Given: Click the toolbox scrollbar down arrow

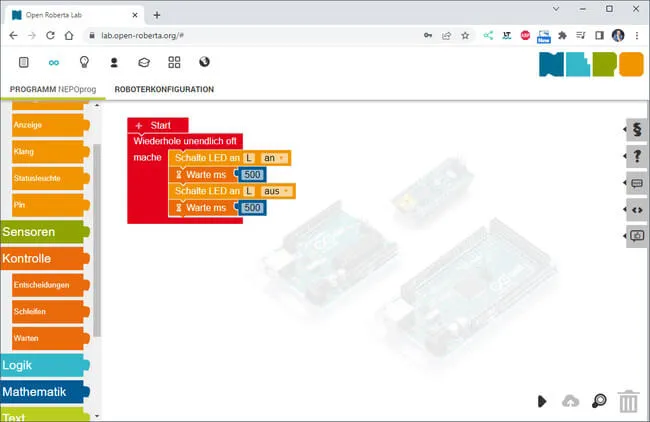Looking at the screenshot, I should pos(97,416).
